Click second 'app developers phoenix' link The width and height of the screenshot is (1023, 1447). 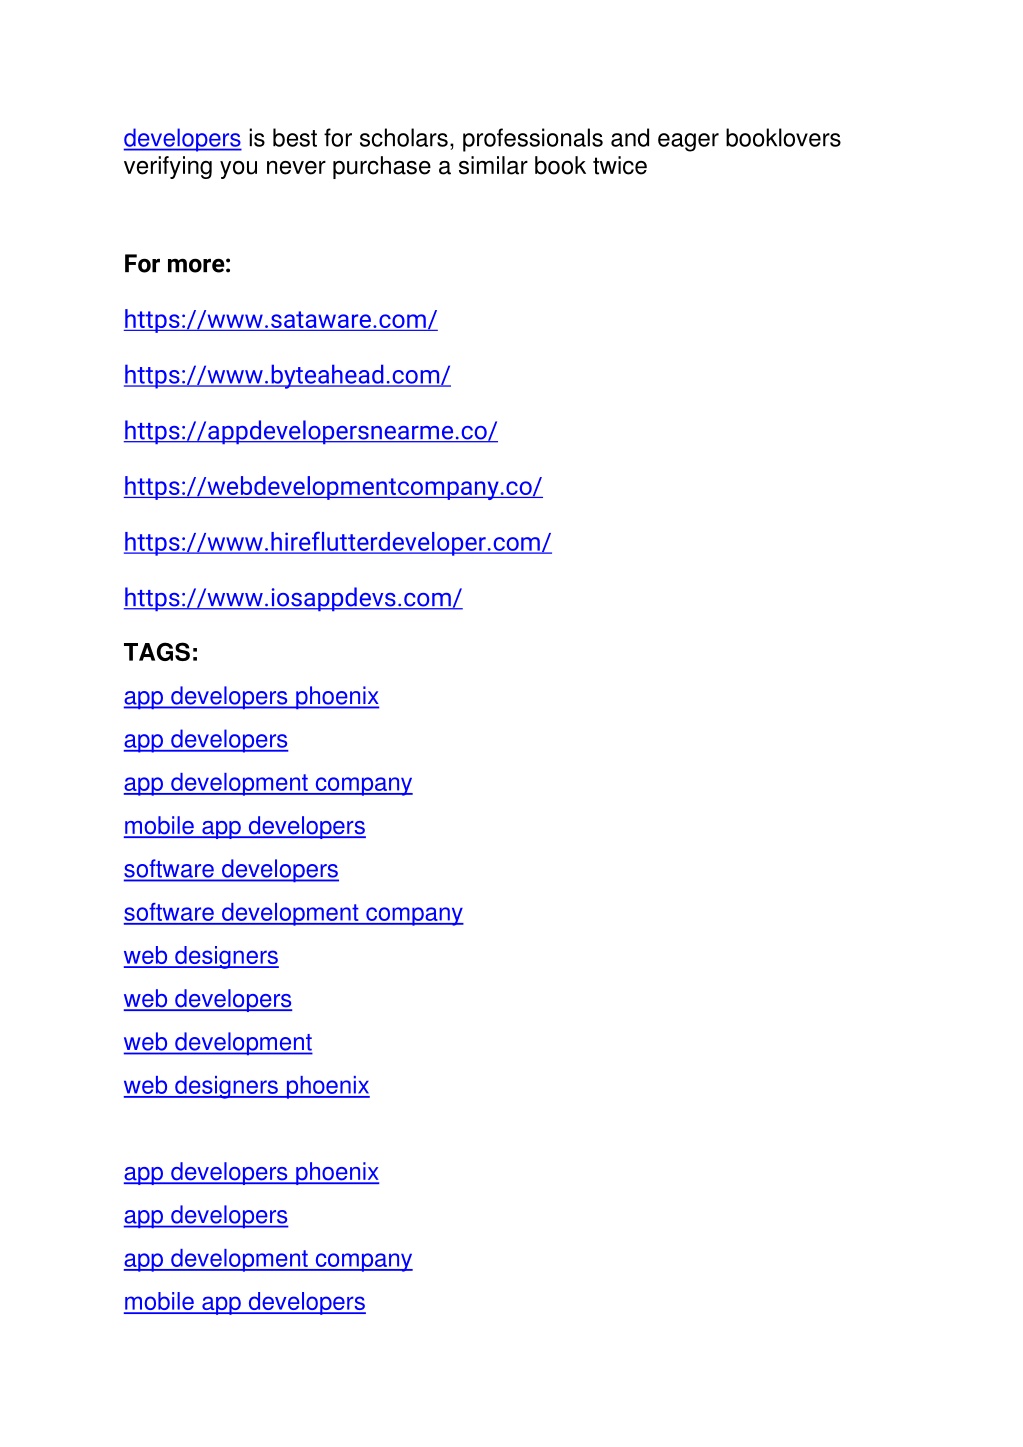pyautogui.click(x=251, y=1172)
